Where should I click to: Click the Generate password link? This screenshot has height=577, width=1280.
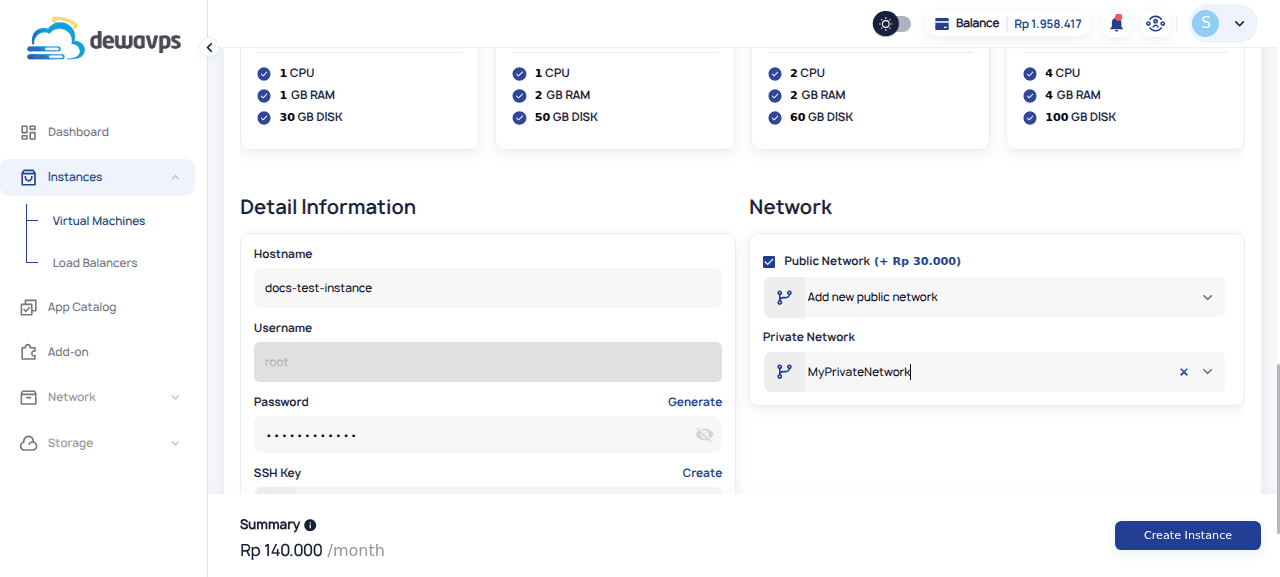pyautogui.click(x=694, y=402)
